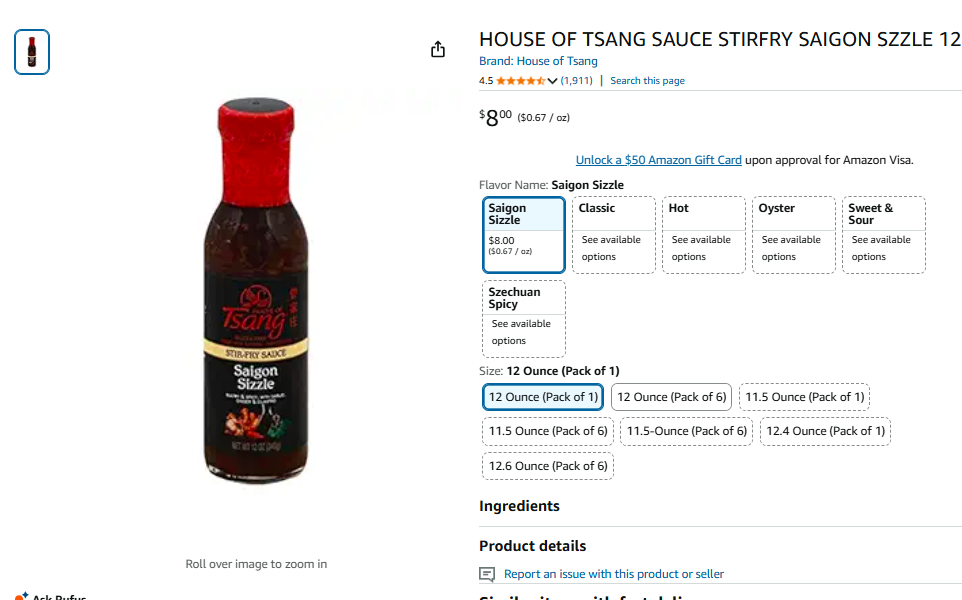Choose the Hot flavor option

tap(704, 234)
